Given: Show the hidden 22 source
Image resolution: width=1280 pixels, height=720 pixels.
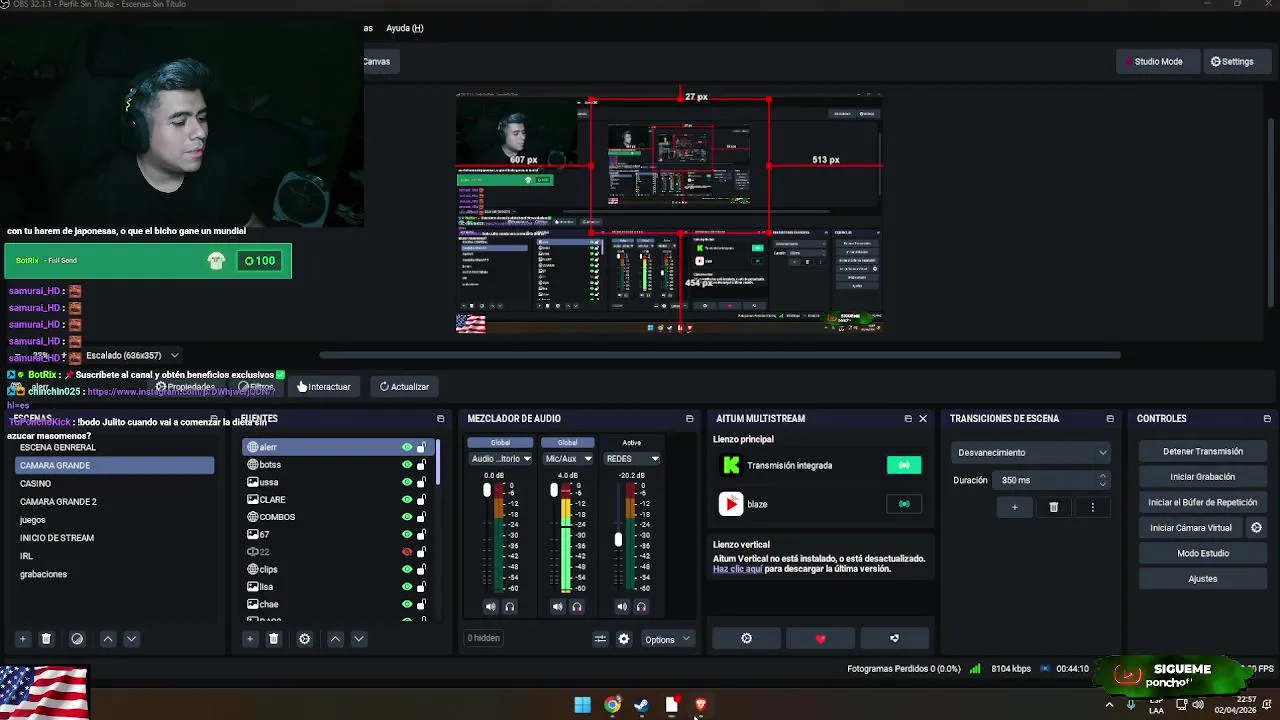Looking at the screenshot, I should (407, 552).
